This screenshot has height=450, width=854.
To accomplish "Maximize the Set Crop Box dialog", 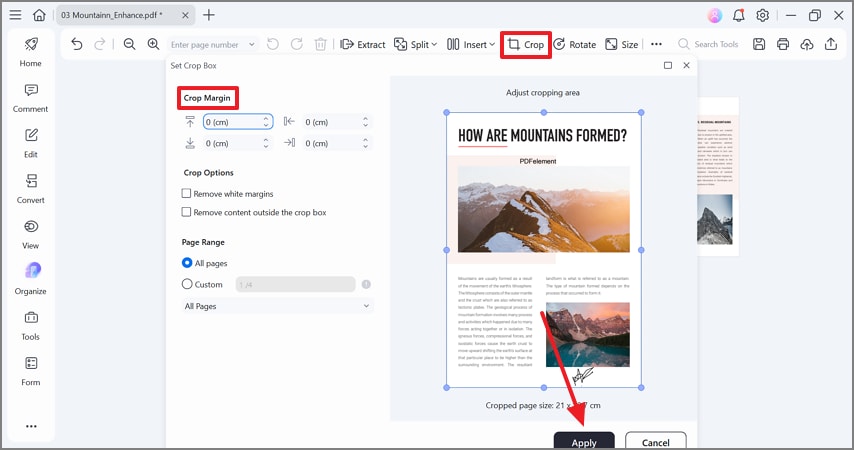I will [668, 65].
